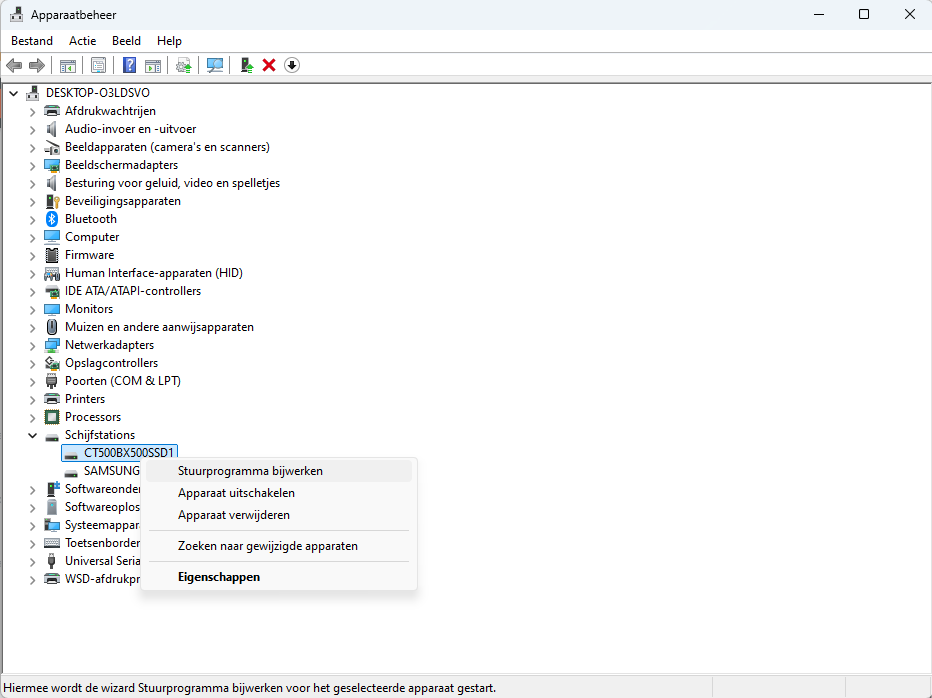This screenshot has height=698, width=932.
Task: Expand the Universal Serial category chevron
Action: coord(33,561)
